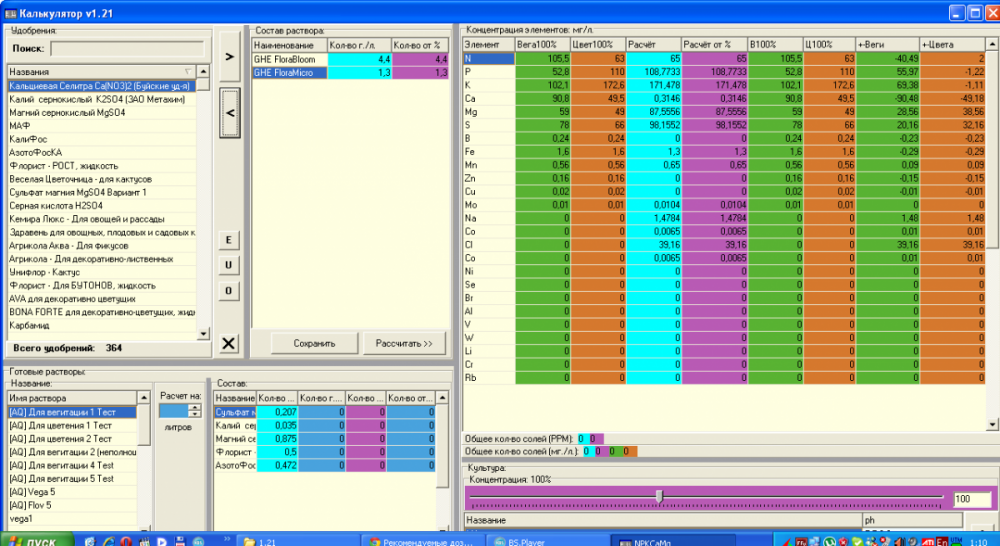This screenshot has width=1000, height=546.
Task: Click Сохранить to save the solution
Action: pos(314,343)
